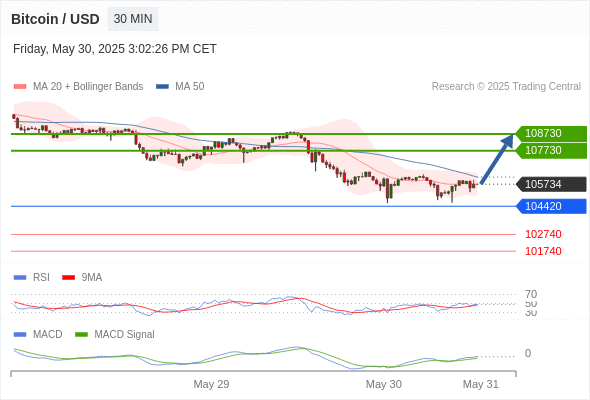Click the Research 2025 Trading Central credit
This screenshot has width=590, height=400.
click(506, 87)
